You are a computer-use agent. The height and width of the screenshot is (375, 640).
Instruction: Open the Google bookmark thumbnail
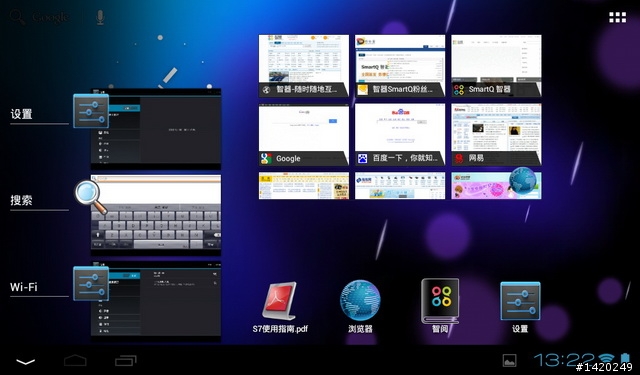pos(304,134)
